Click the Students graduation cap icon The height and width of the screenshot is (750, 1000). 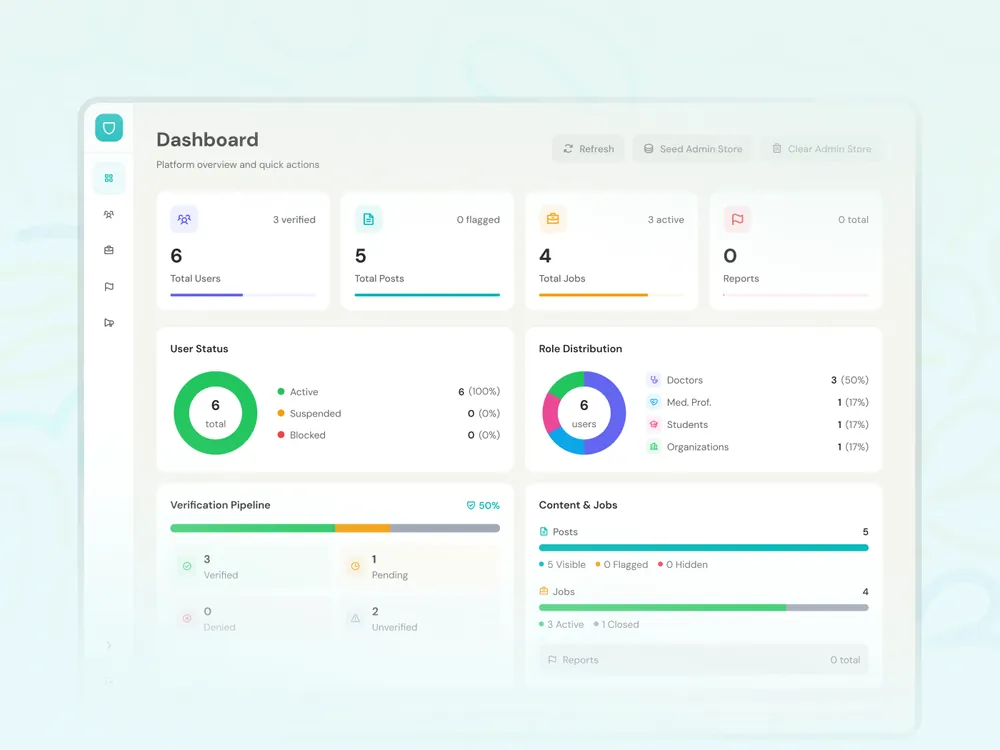point(654,425)
